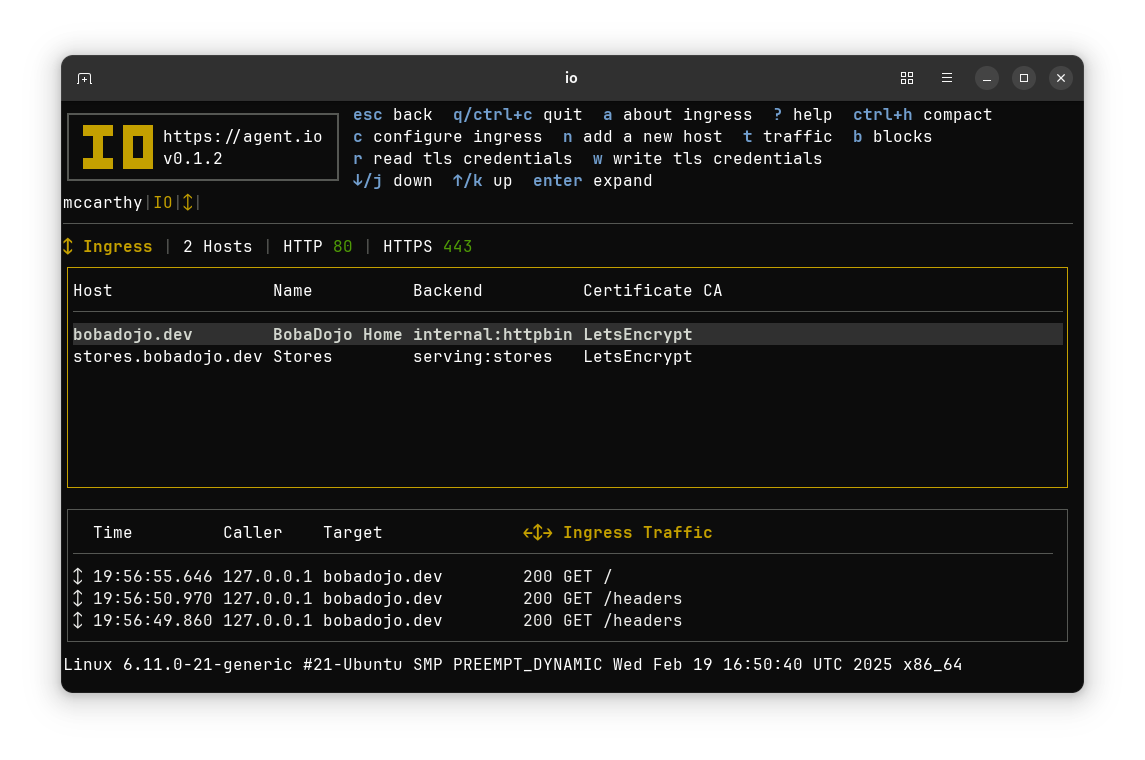The width and height of the screenshot is (1145, 760).
Task: Select the Ingress section title
Action: (118, 247)
